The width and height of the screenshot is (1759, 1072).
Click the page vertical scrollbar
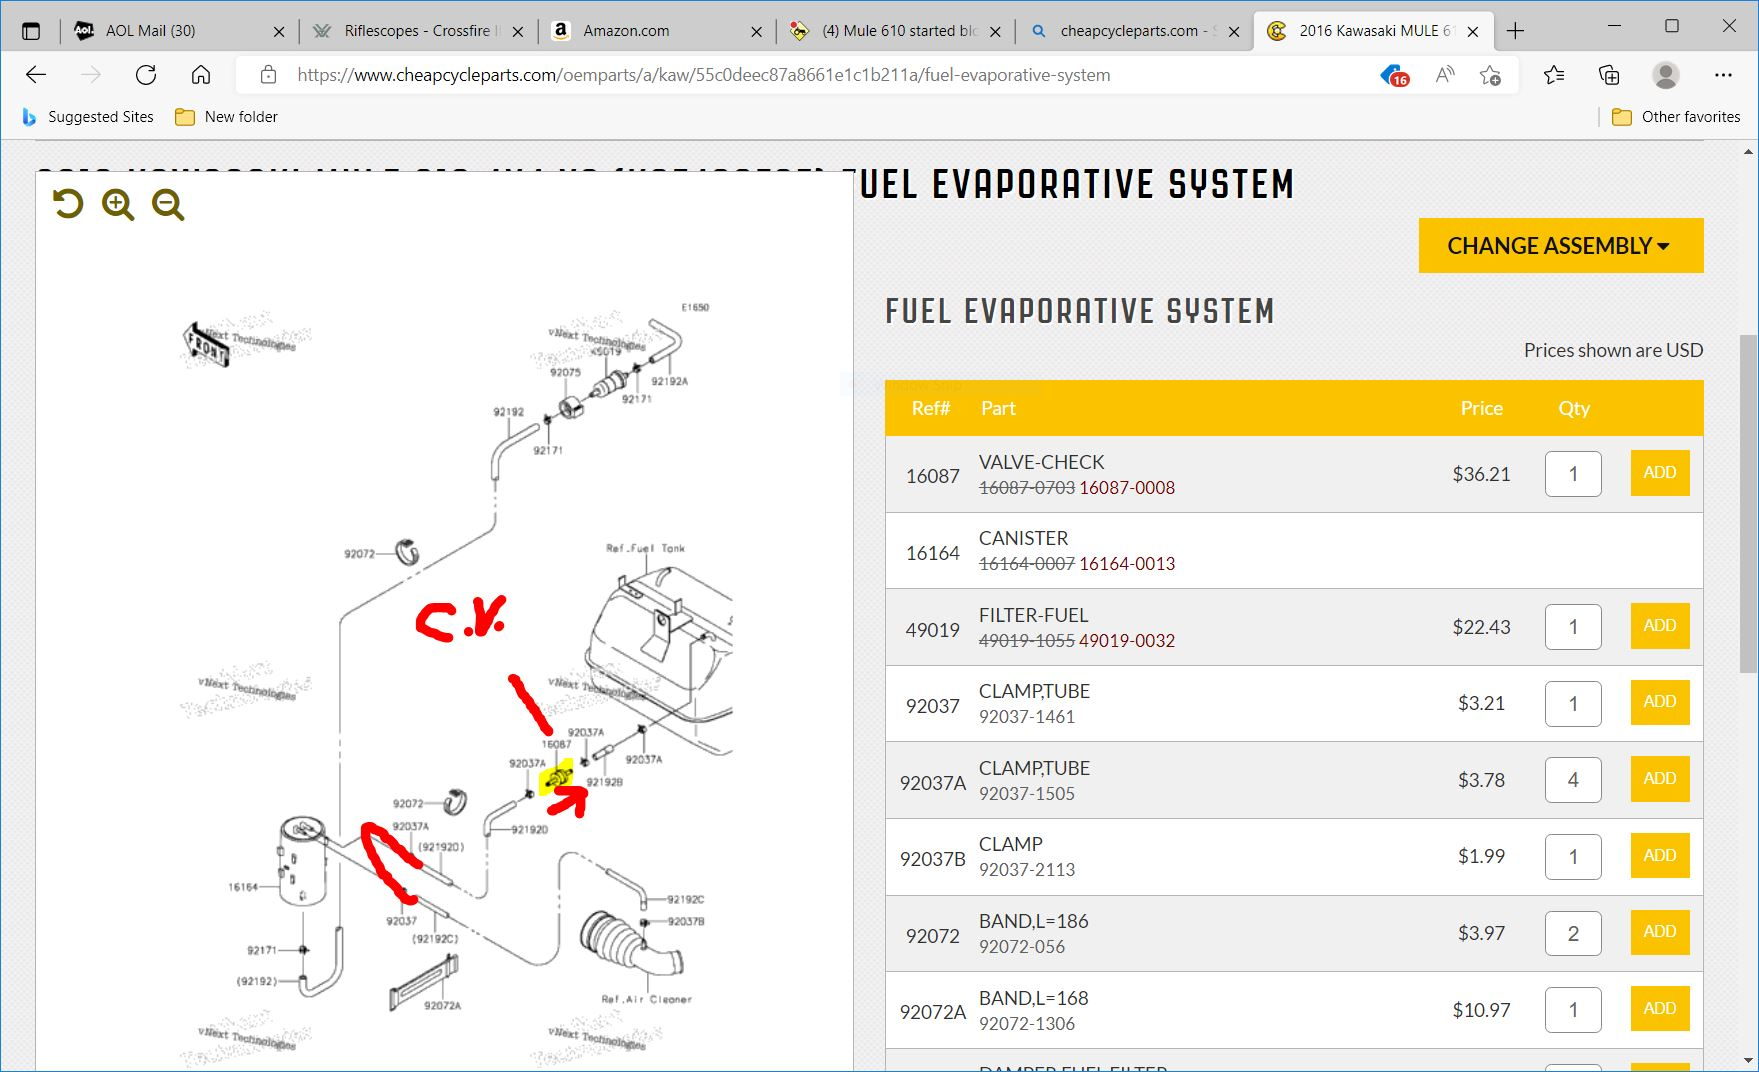pos(1748,500)
